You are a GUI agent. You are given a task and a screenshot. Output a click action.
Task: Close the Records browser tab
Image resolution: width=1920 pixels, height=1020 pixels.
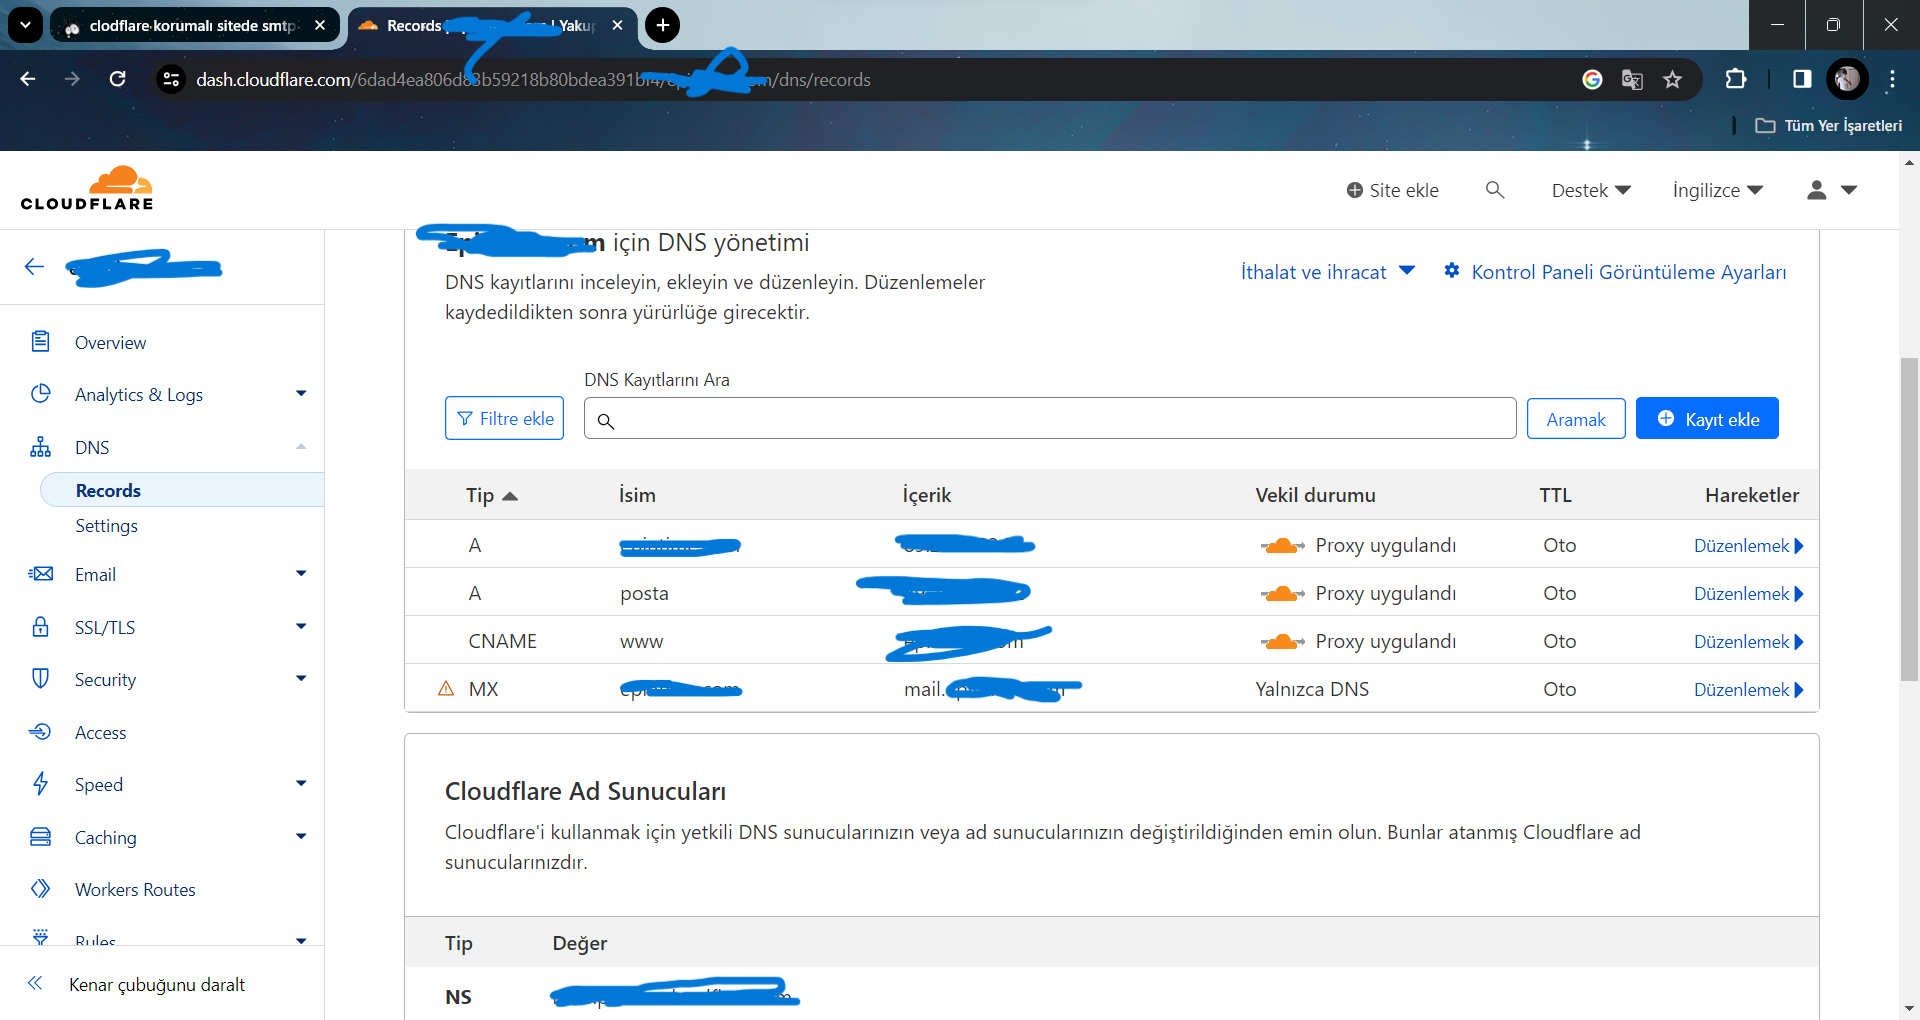(x=617, y=25)
